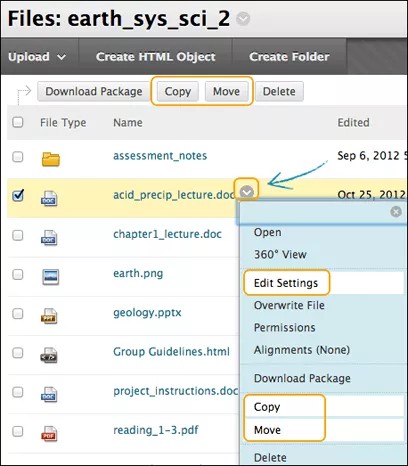
Task: Click the Create Folder button
Action: click(289, 57)
